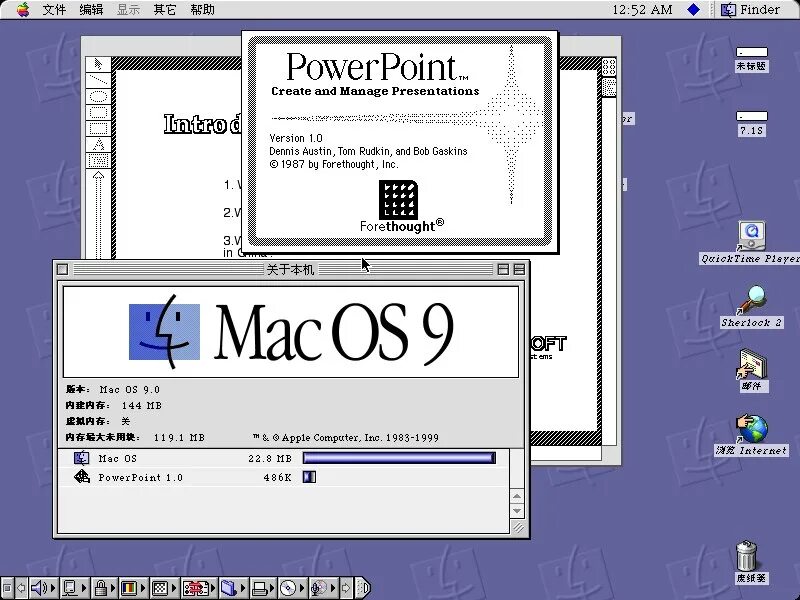Click the PowerPoint 1.0 memory usage bar
This screenshot has width=800, height=600.
[309, 477]
